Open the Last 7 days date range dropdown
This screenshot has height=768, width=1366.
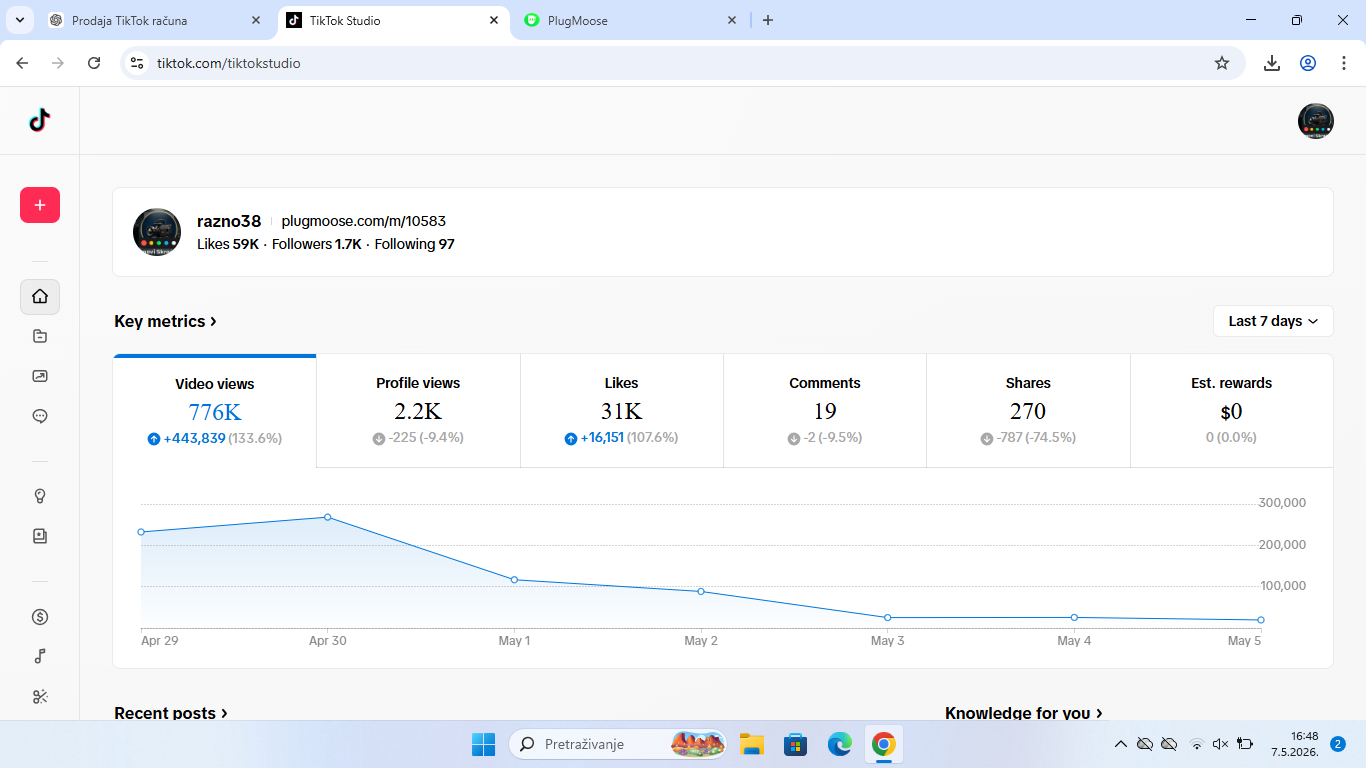click(1273, 321)
